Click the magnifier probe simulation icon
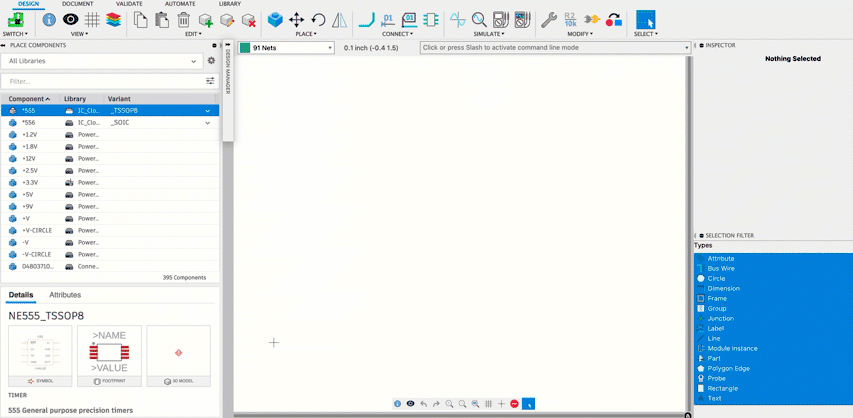The height and width of the screenshot is (418, 853). pos(479,20)
